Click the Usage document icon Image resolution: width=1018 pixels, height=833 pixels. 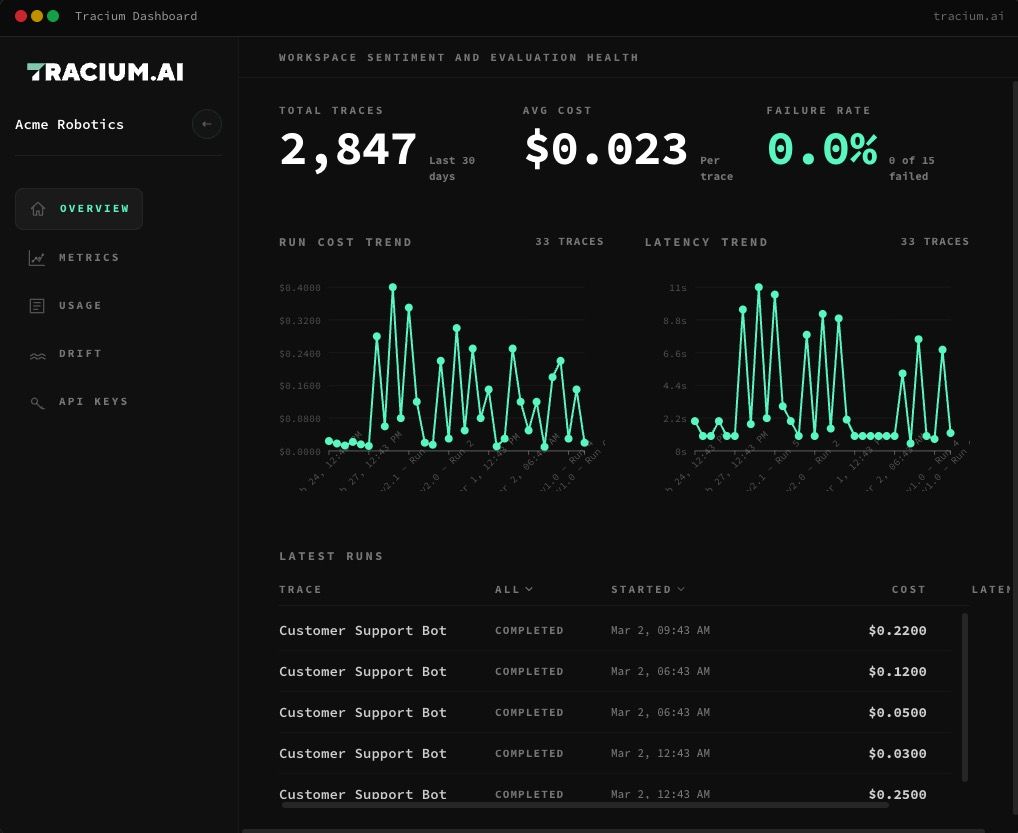click(x=37, y=306)
